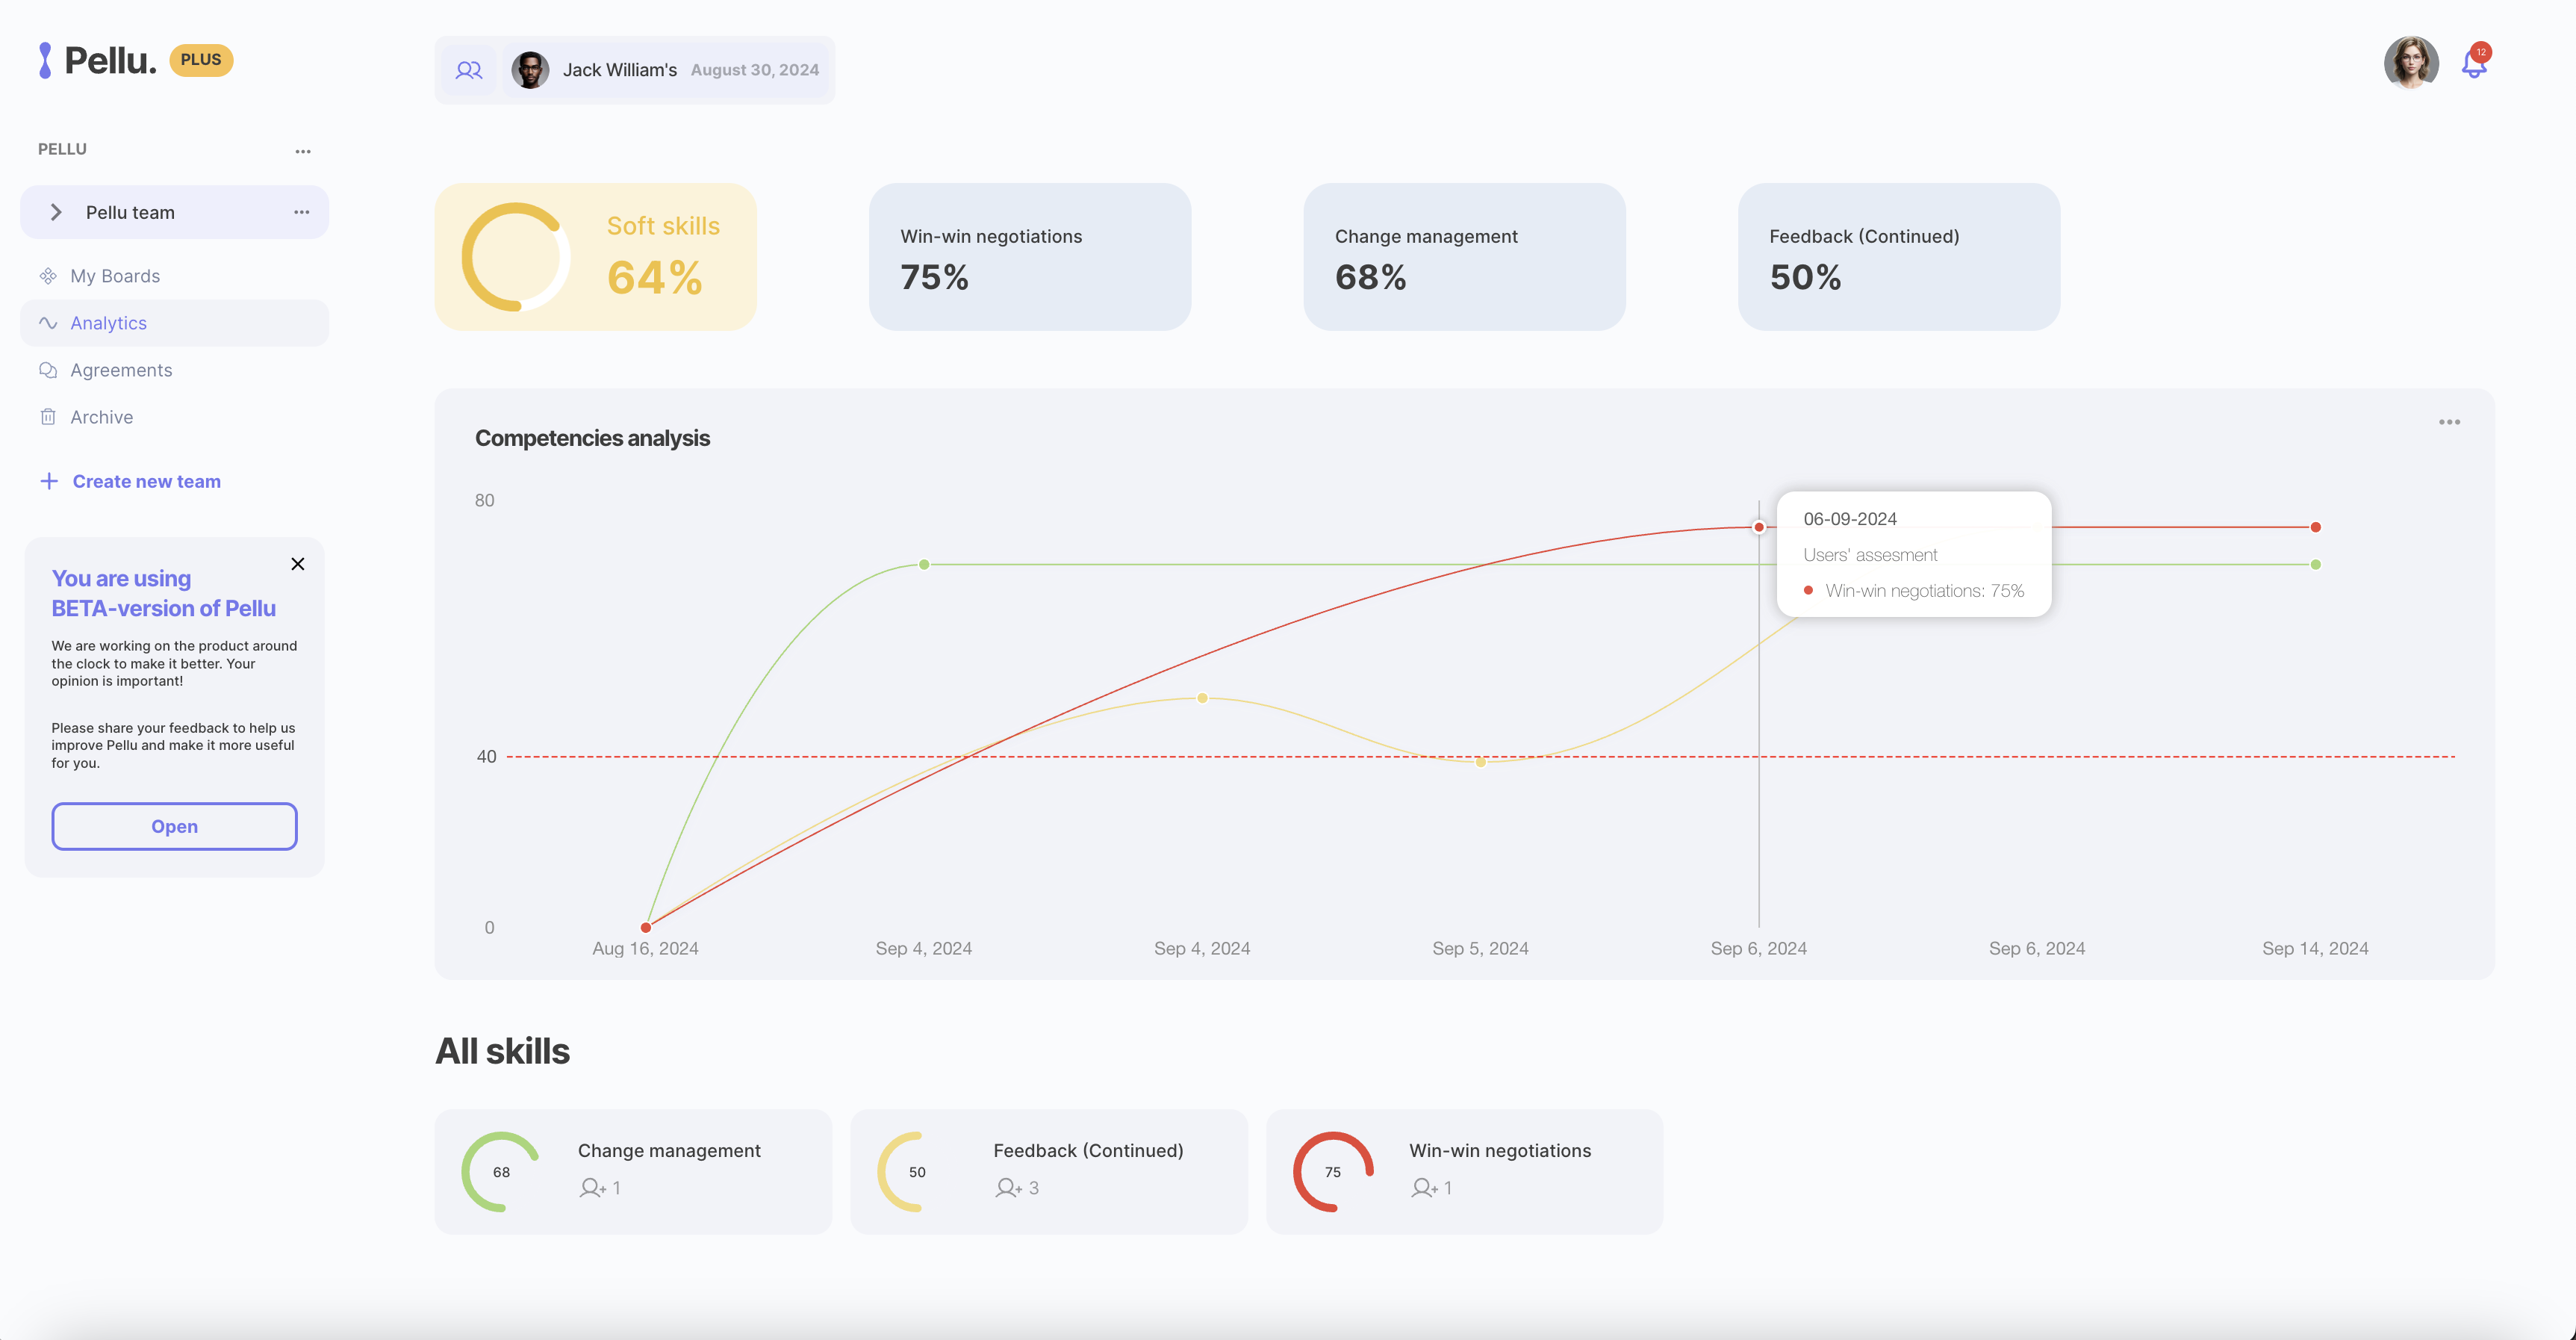
Task: Close the BETA-version notice
Action: click(298, 564)
